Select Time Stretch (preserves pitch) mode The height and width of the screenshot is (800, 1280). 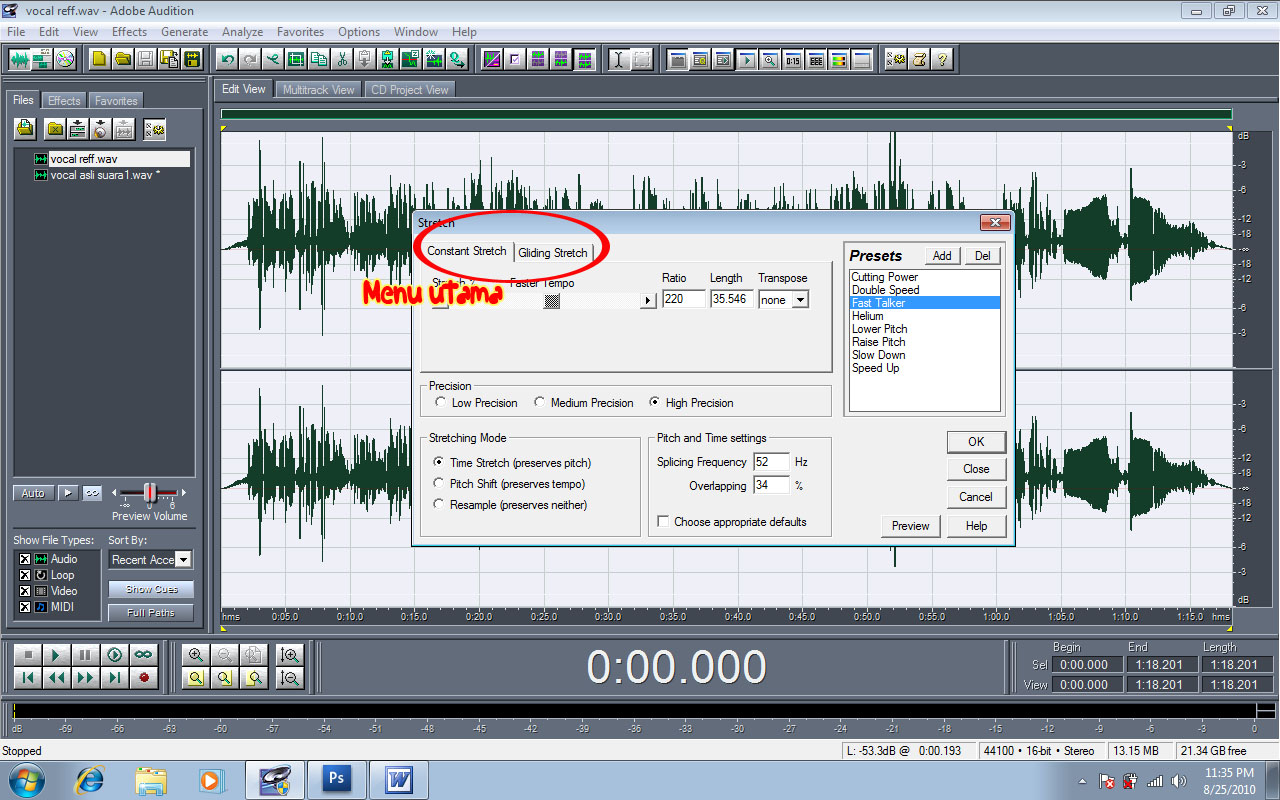point(439,463)
